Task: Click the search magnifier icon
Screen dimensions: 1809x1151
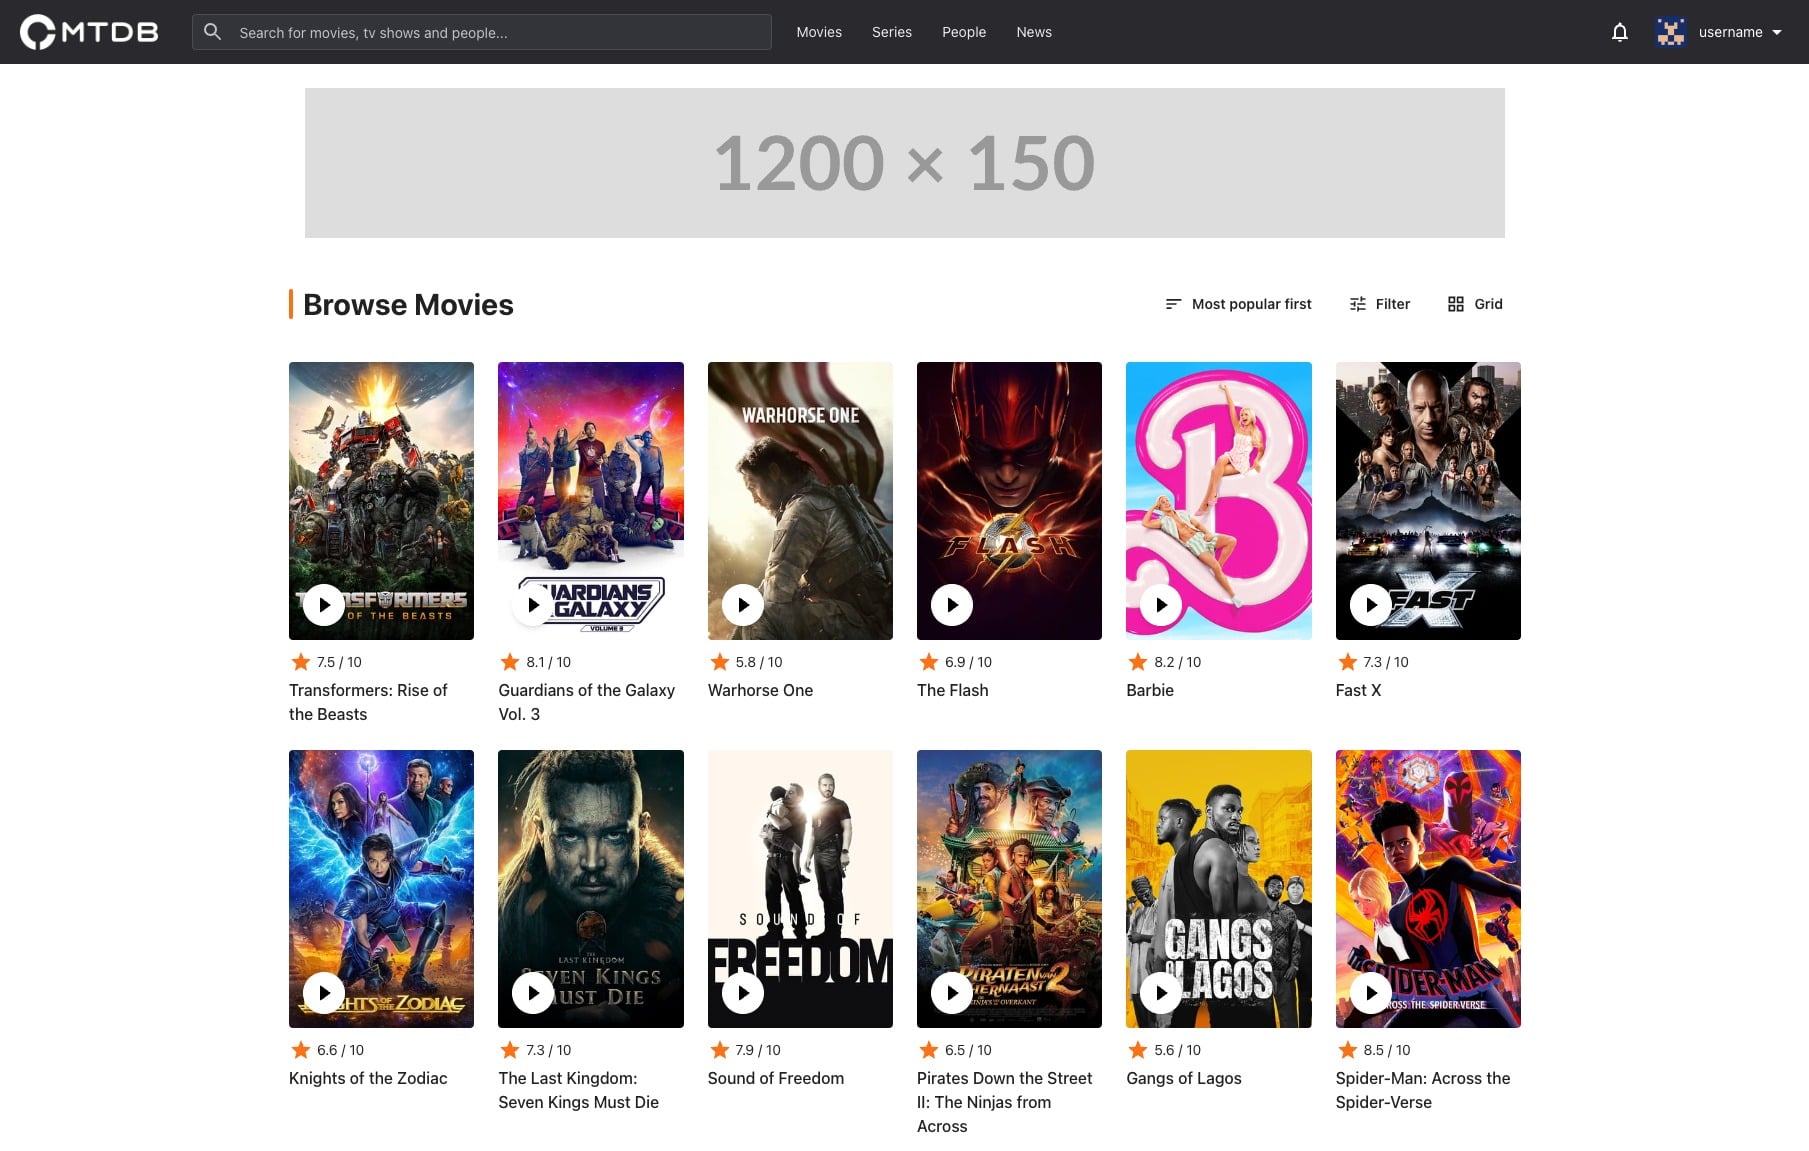Action: [x=212, y=32]
